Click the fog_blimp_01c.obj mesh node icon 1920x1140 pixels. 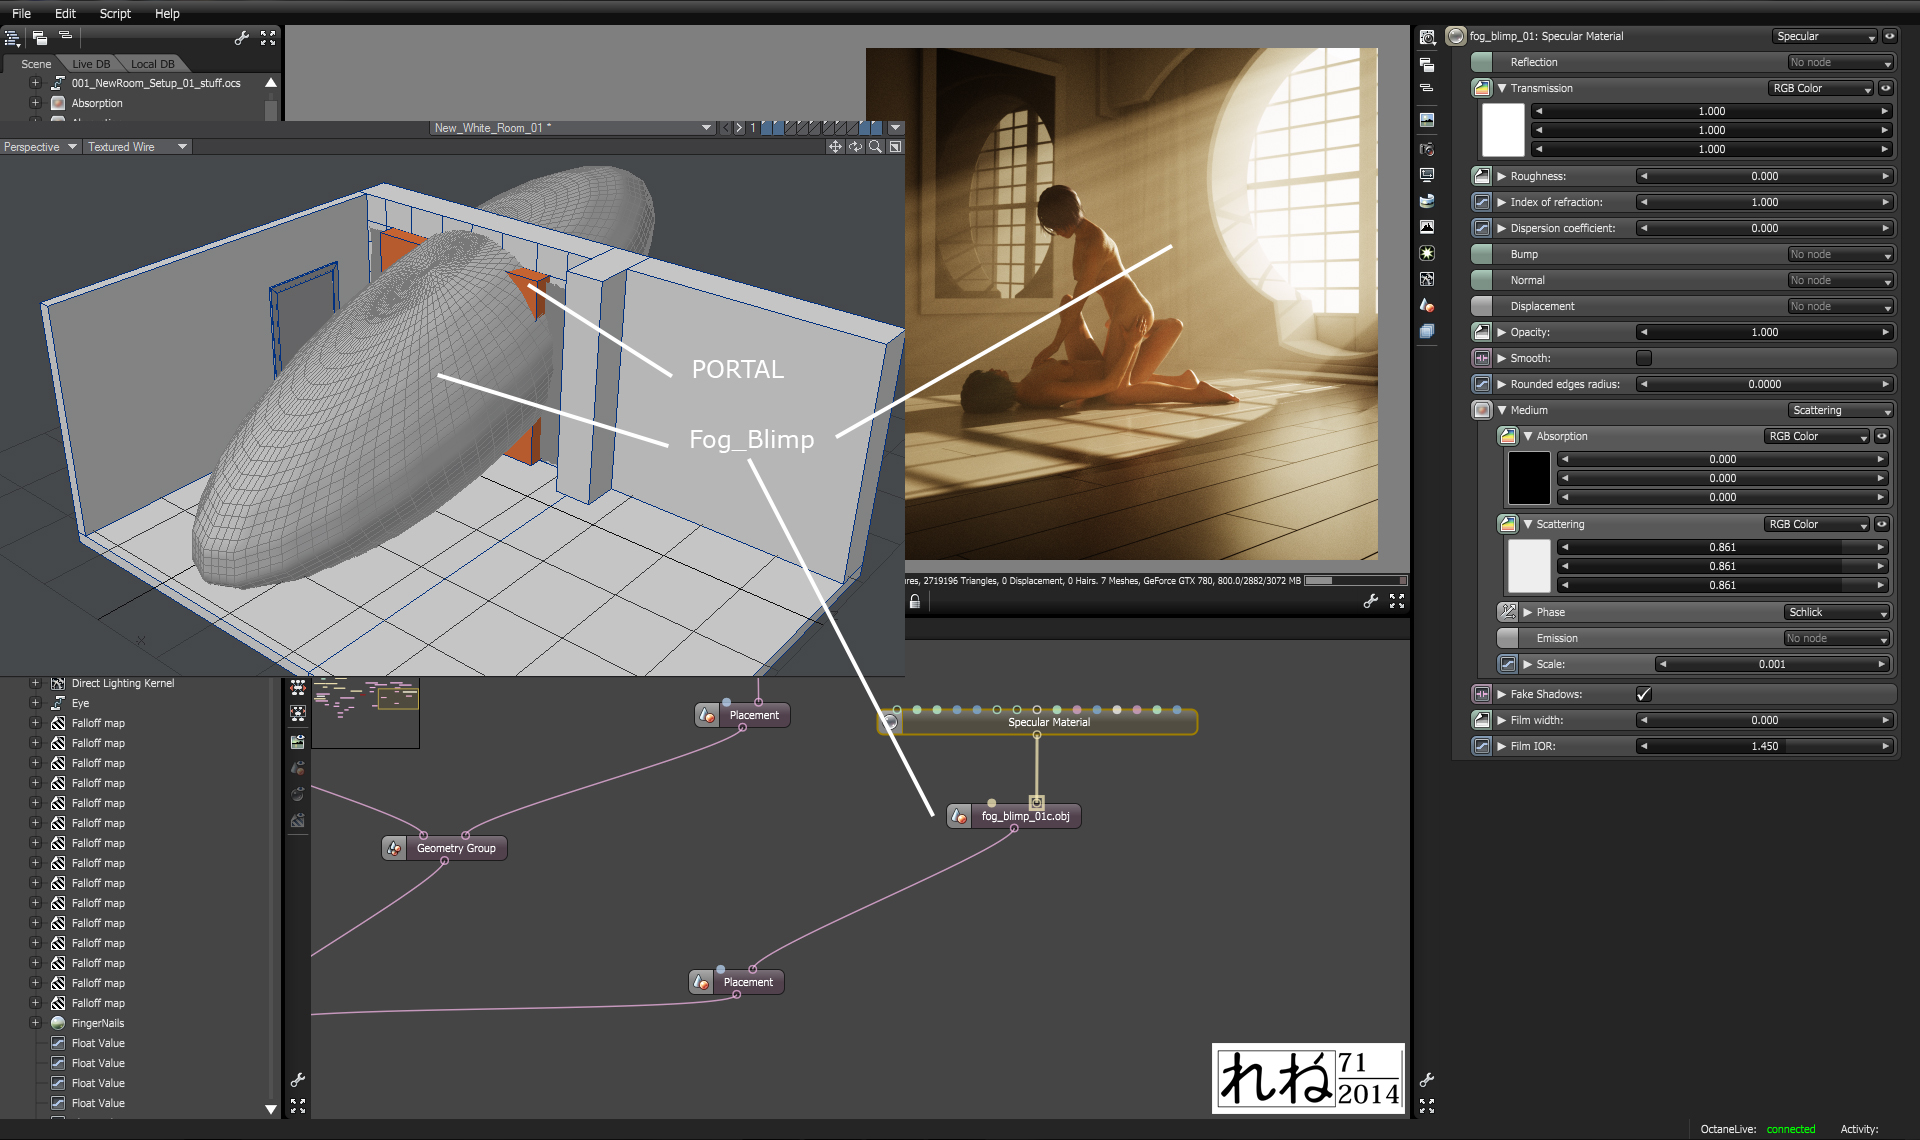(x=959, y=816)
